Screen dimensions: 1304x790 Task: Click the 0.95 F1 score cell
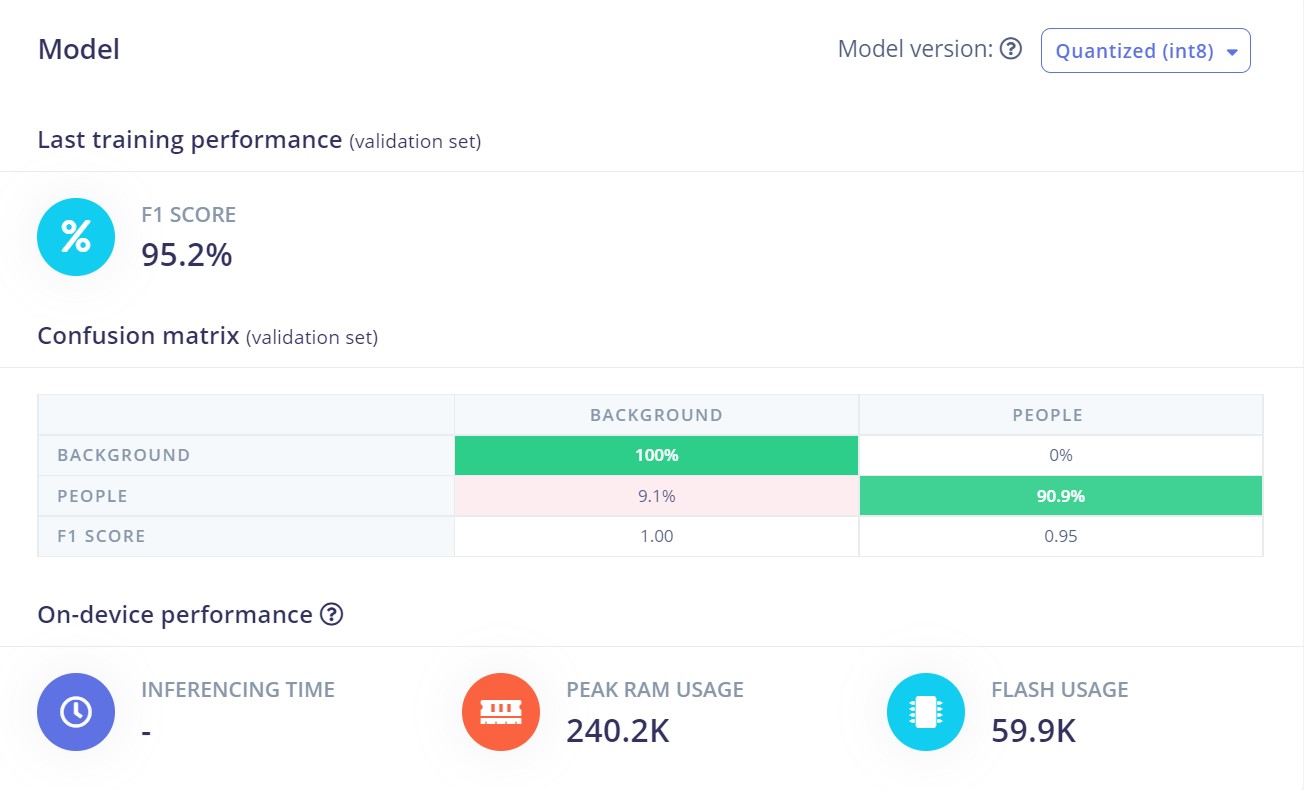click(x=1061, y=536)
